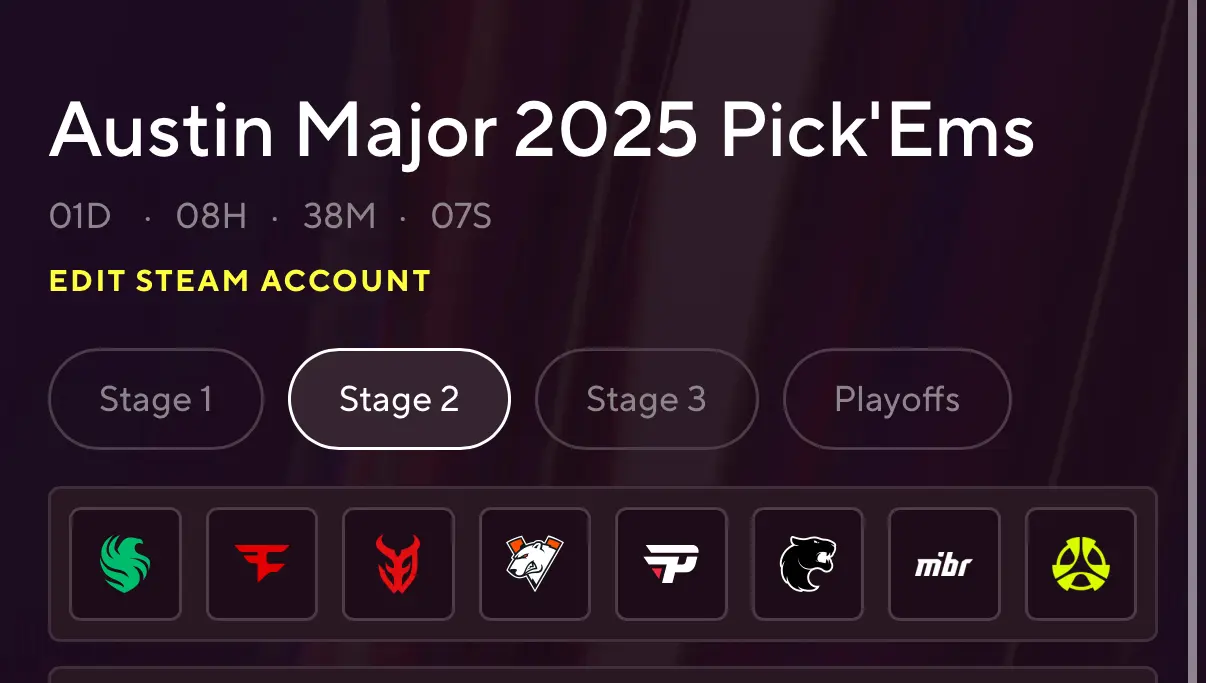Select the green Team Falcons logo
The image size is (1206, 683).
[125, 564]
